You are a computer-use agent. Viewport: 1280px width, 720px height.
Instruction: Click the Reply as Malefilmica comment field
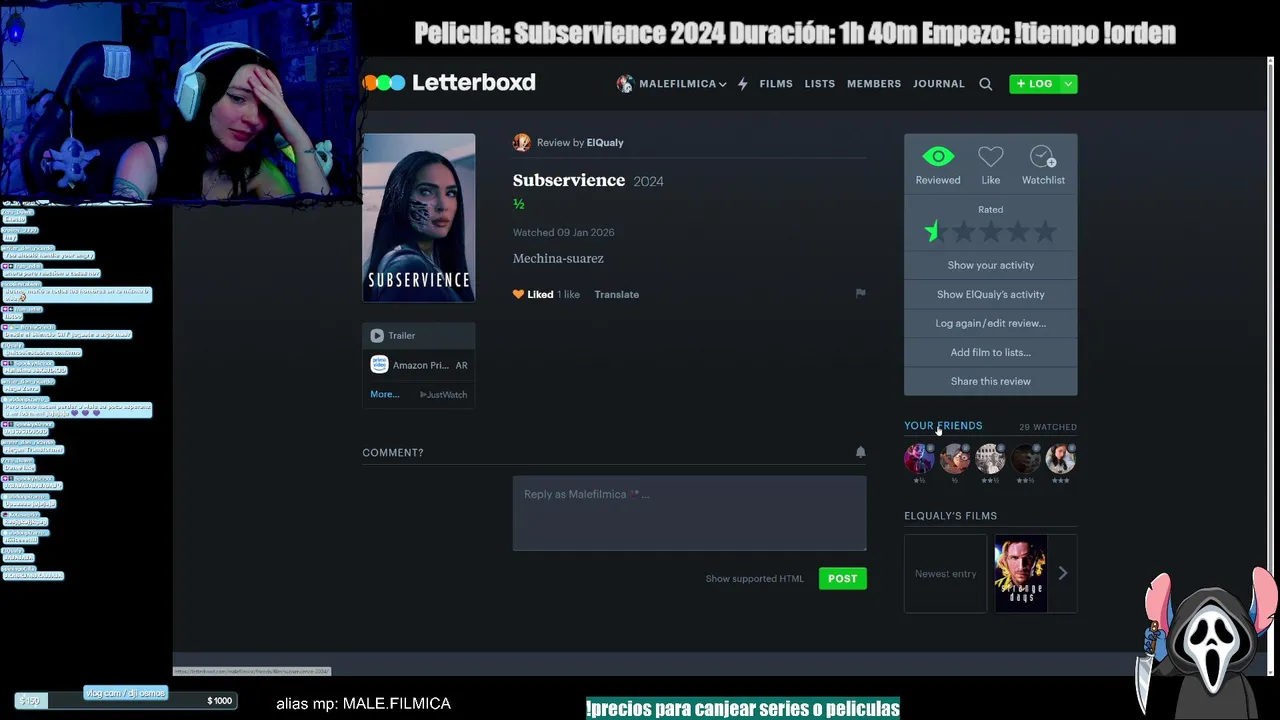click(690, 513)
